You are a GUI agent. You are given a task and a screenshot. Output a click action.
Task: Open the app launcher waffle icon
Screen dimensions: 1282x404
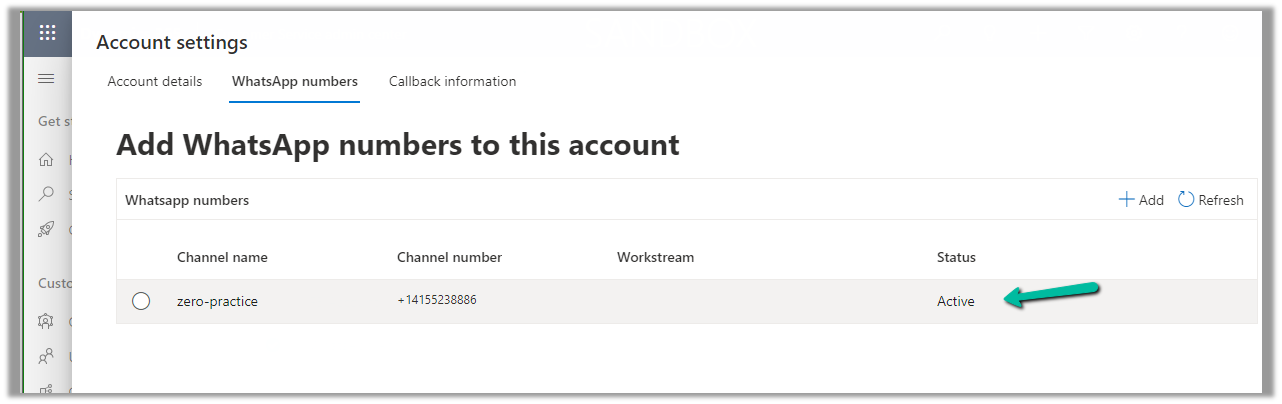pos(47,32)
